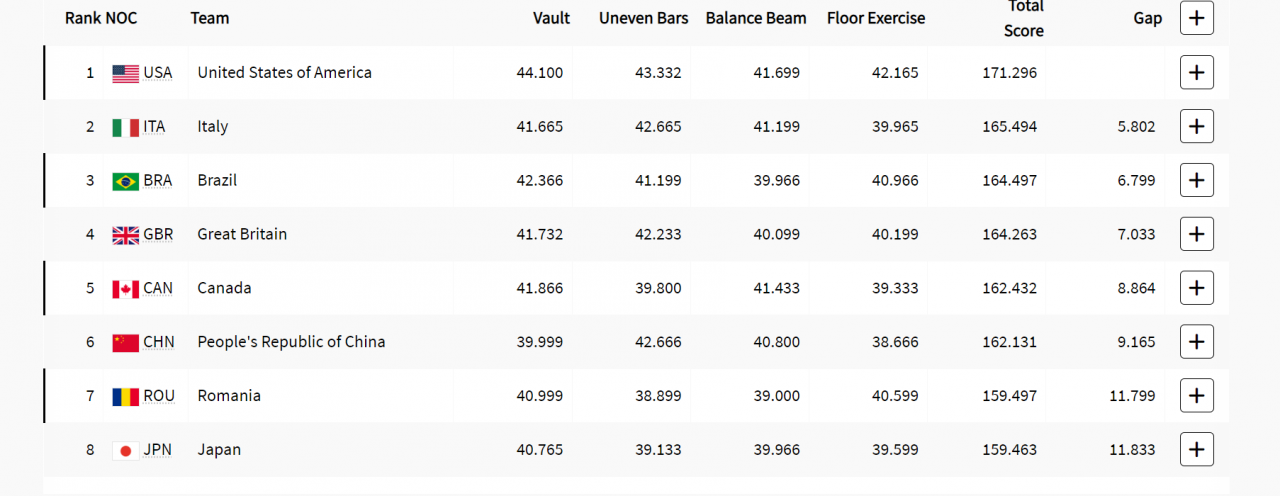Open Brazil team details plus icon

tap(1197, 180)
